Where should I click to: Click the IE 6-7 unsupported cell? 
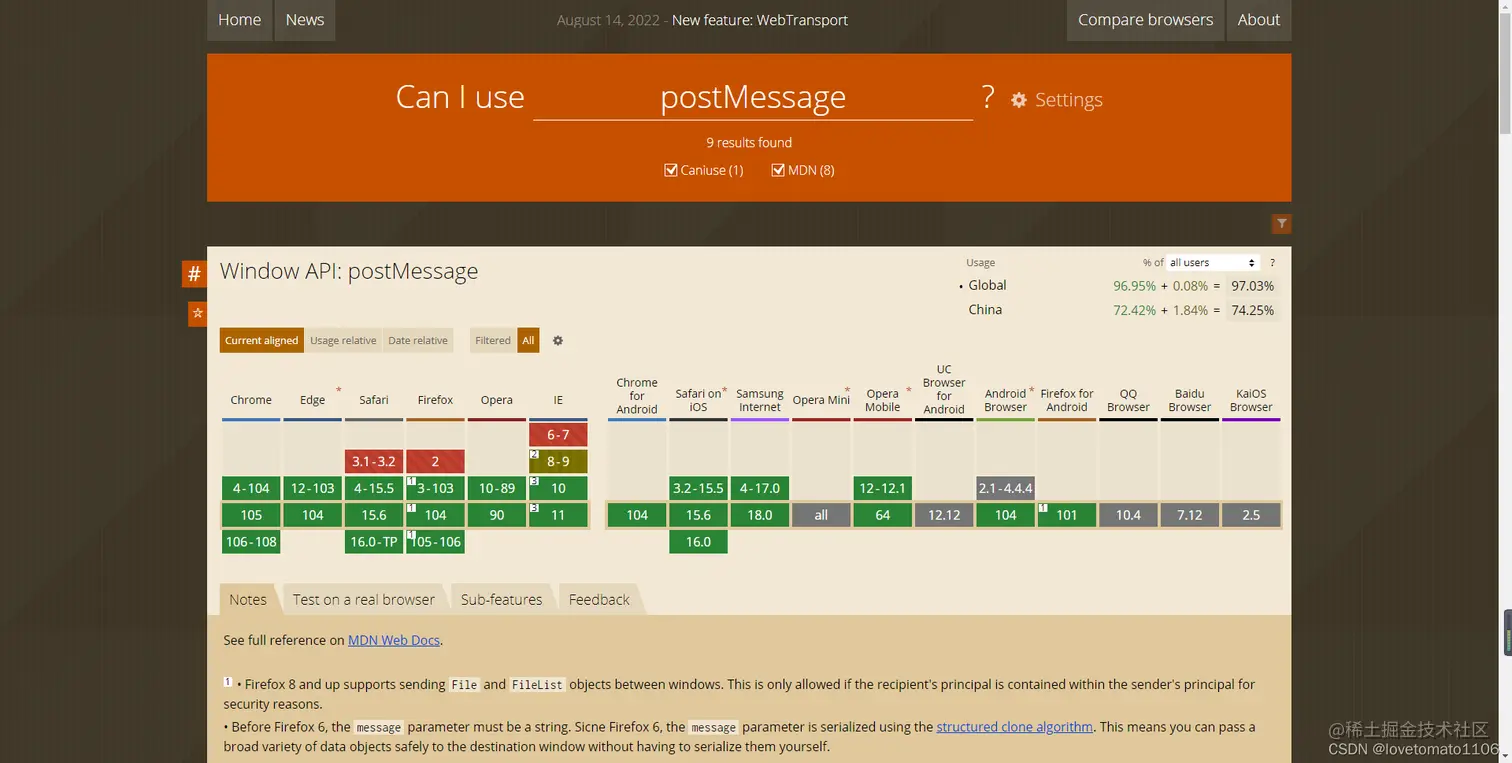pyautogui.click(x=558, y=435)
